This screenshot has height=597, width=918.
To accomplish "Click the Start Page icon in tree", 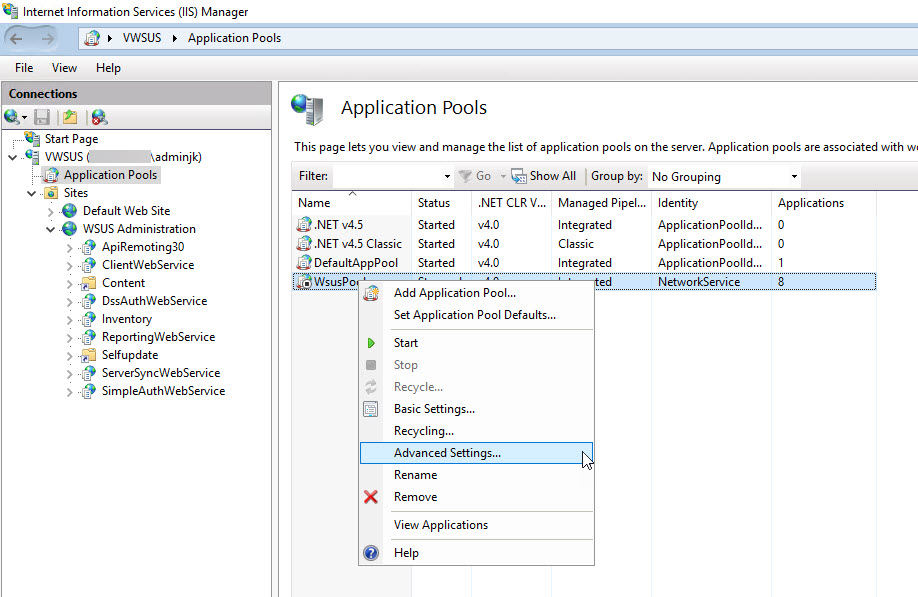I will [32, 138].
